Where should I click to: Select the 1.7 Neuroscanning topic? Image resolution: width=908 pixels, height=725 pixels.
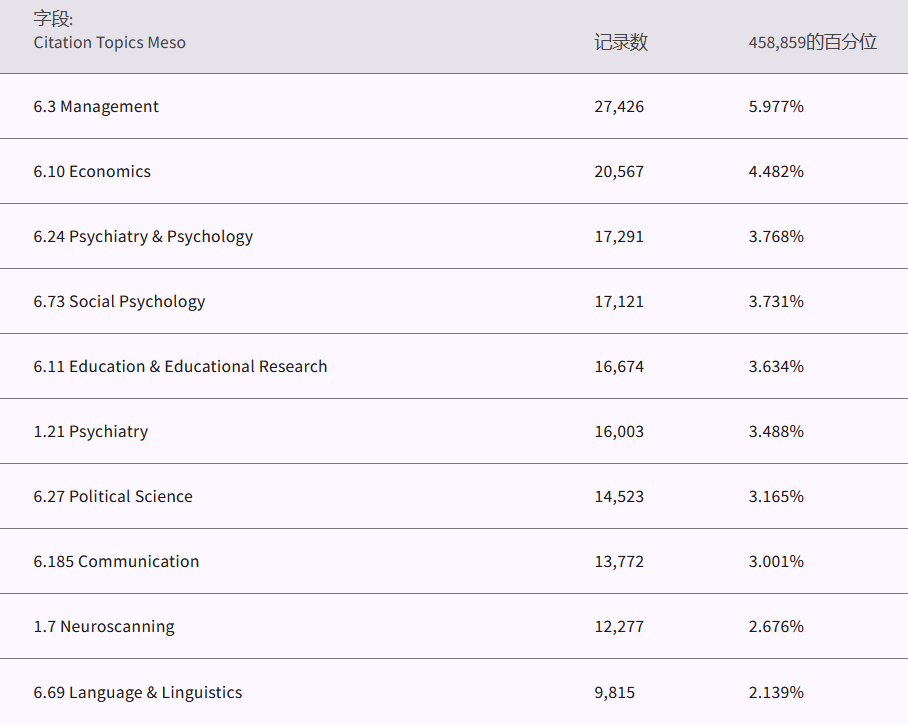[104, 627]
